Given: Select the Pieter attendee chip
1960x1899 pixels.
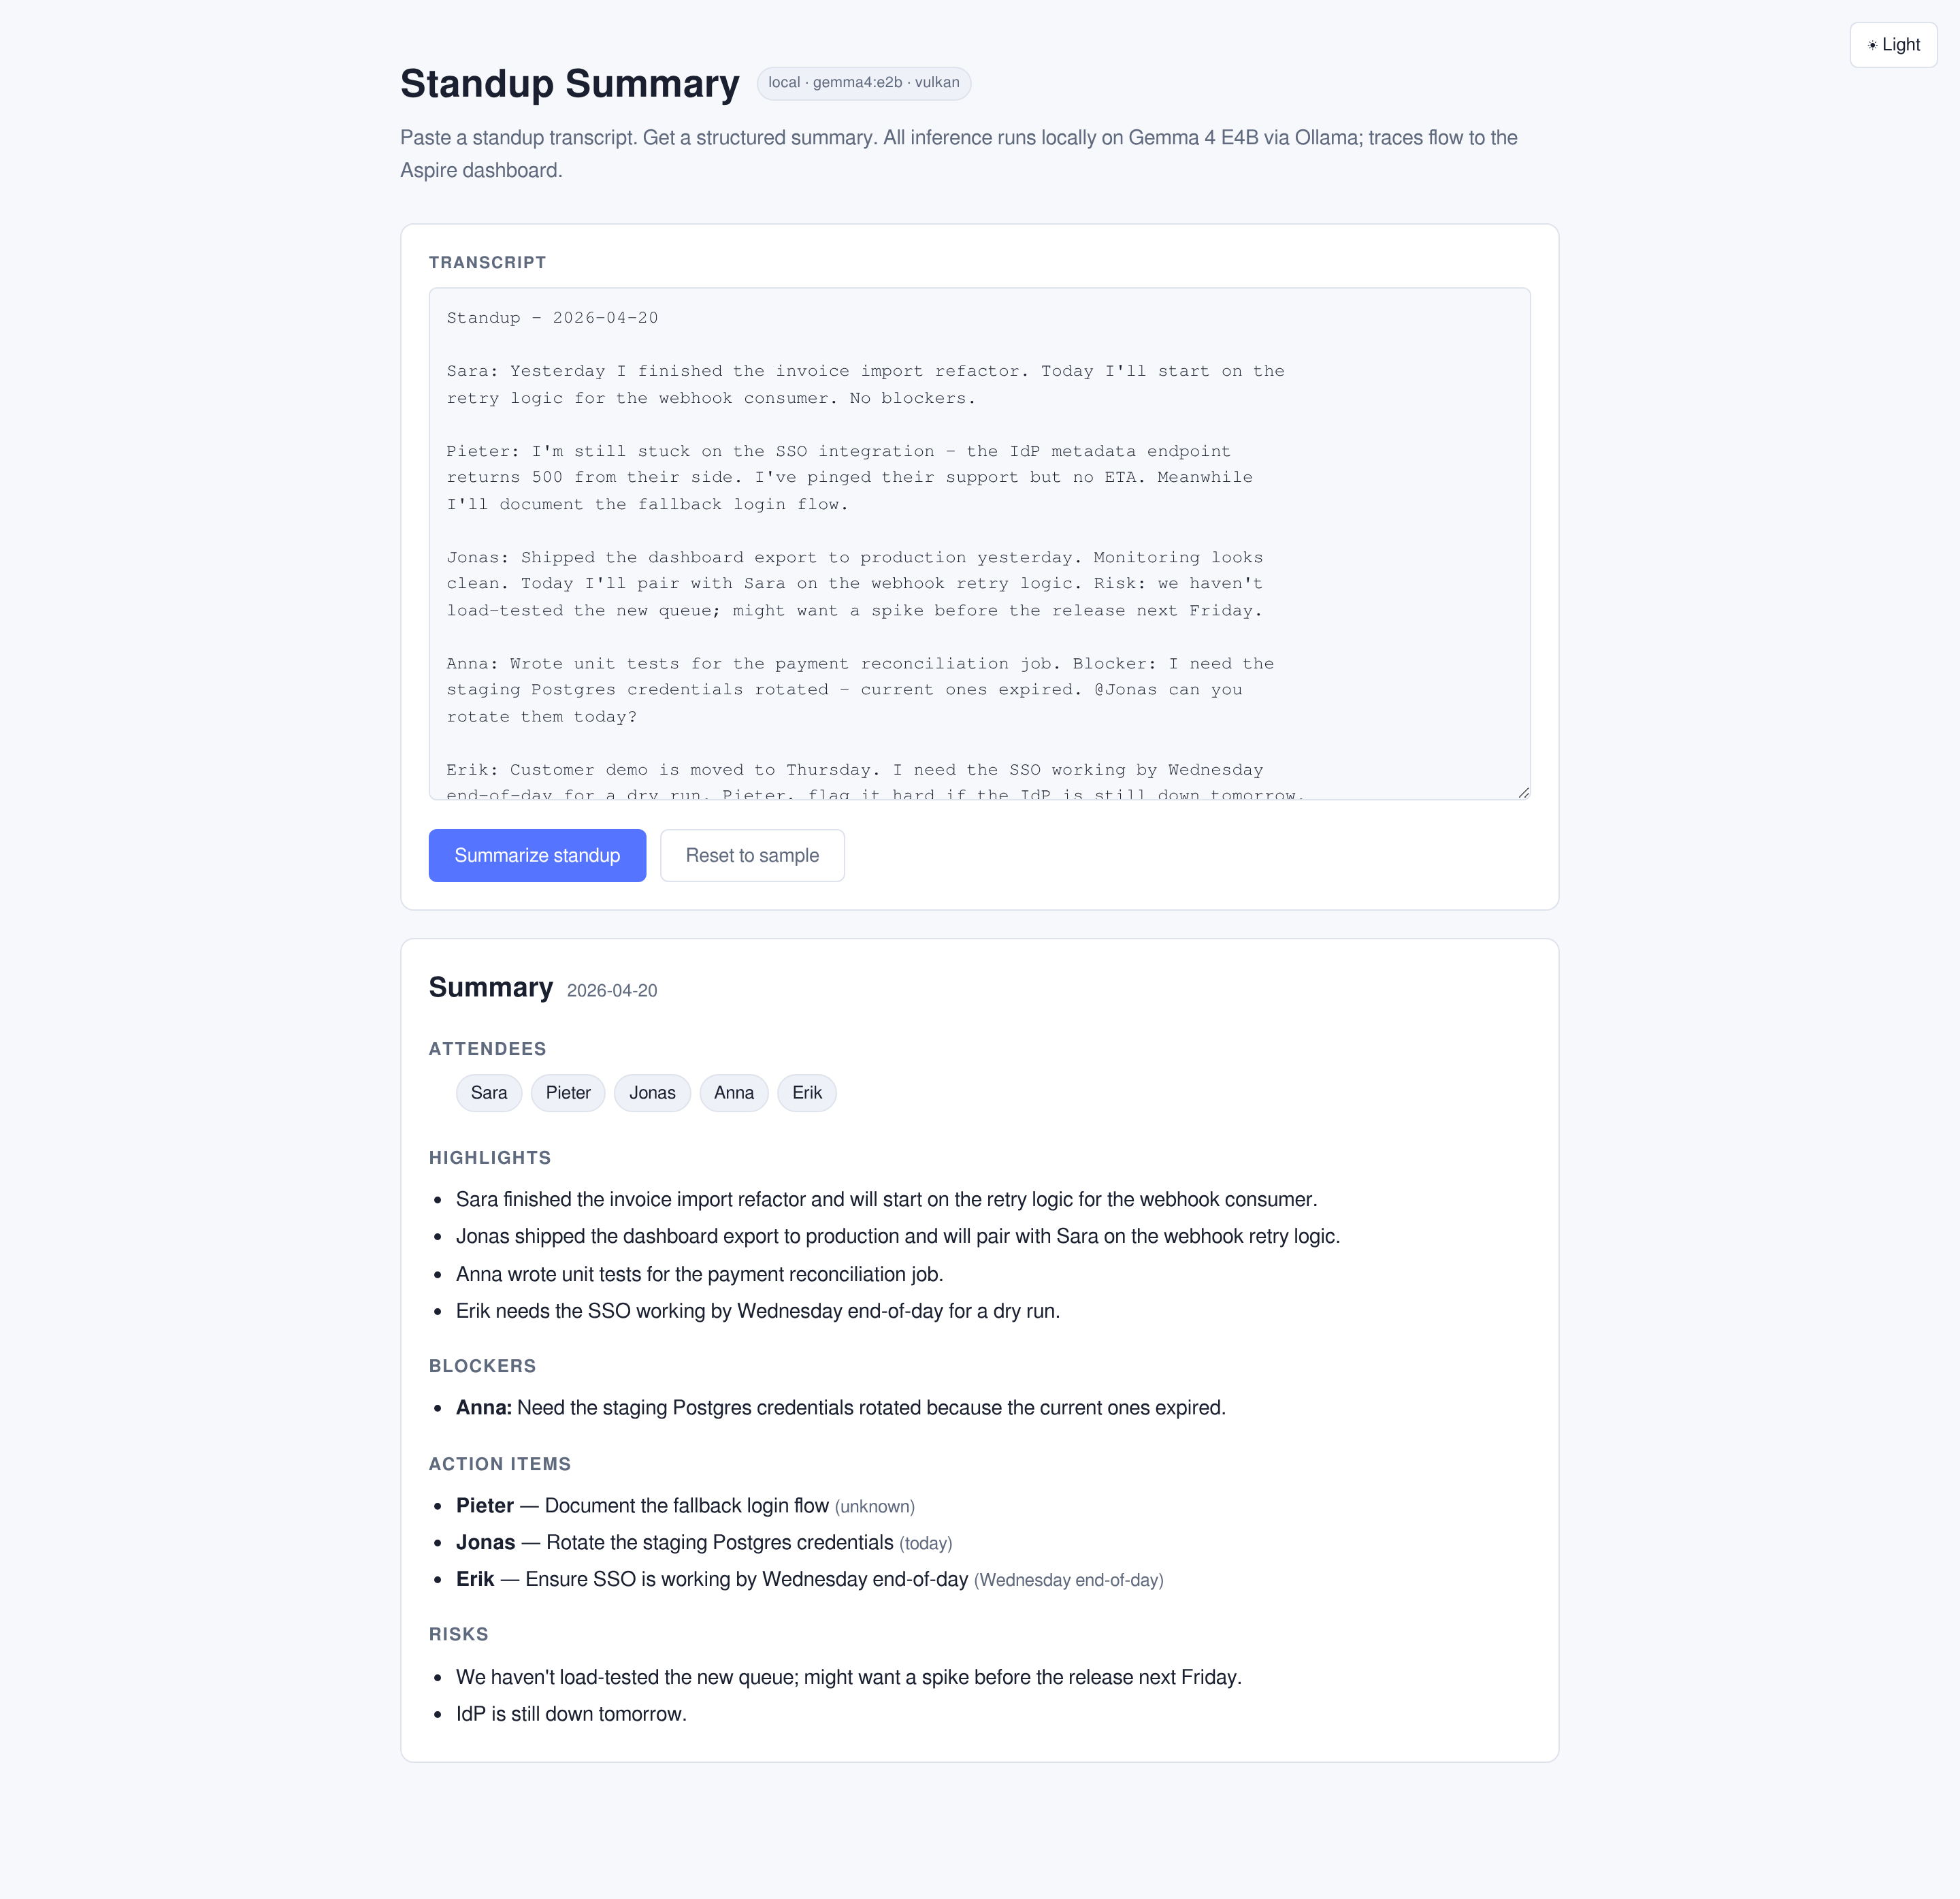Looking at the screenshot, I should pyautogui.click(x=567, y=1092).
